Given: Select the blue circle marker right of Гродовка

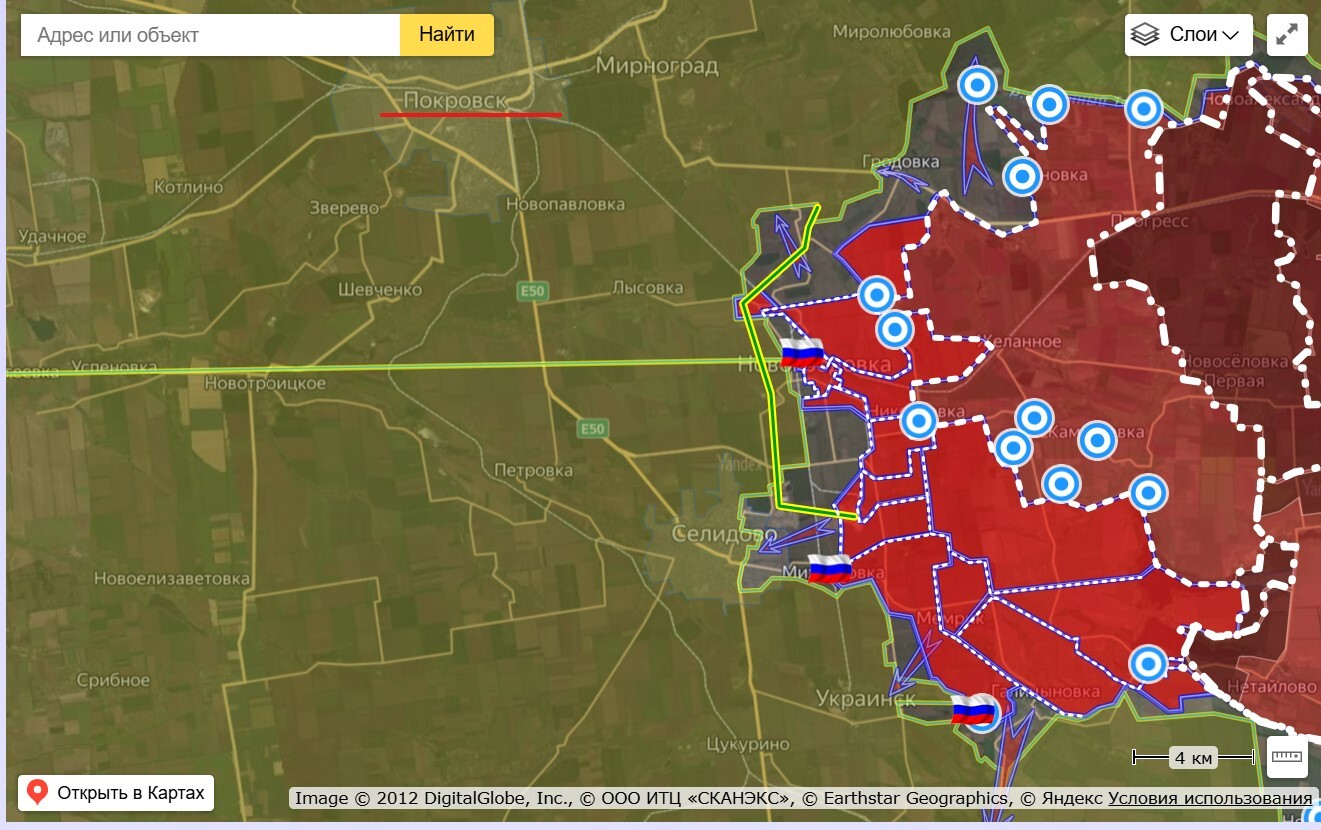Looking at the screenshot, I should pos(1022,177).
